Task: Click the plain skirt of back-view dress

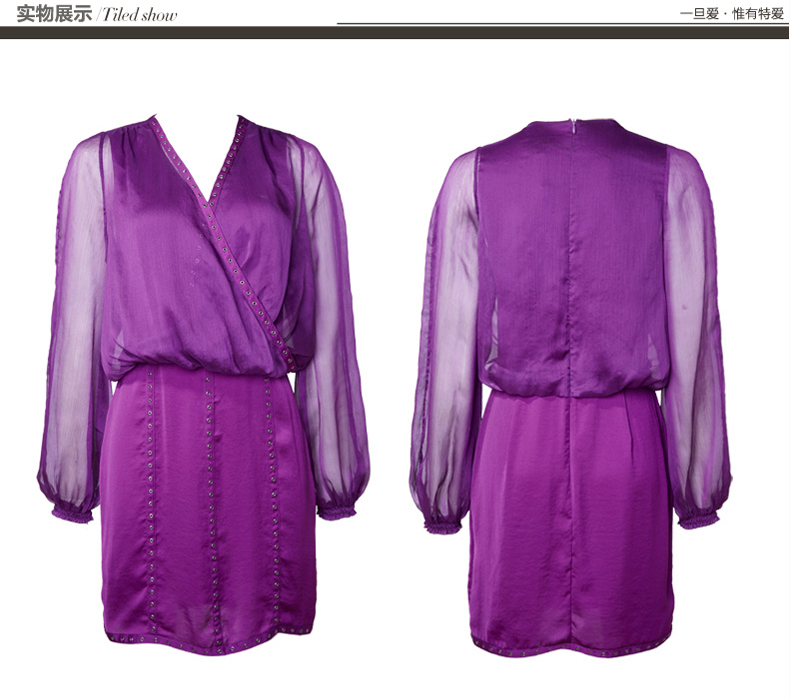Action: coord(571,520)
